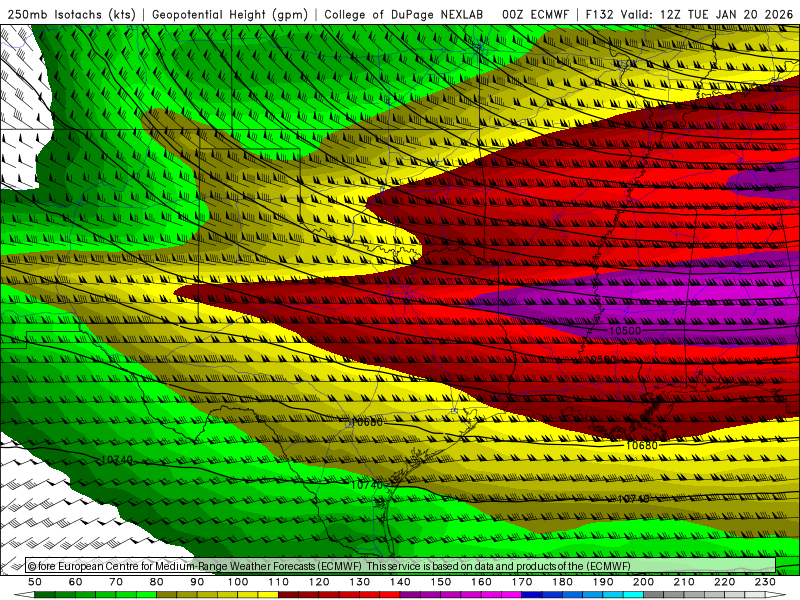Click the 160 knot colorbar label

point(481,582)
